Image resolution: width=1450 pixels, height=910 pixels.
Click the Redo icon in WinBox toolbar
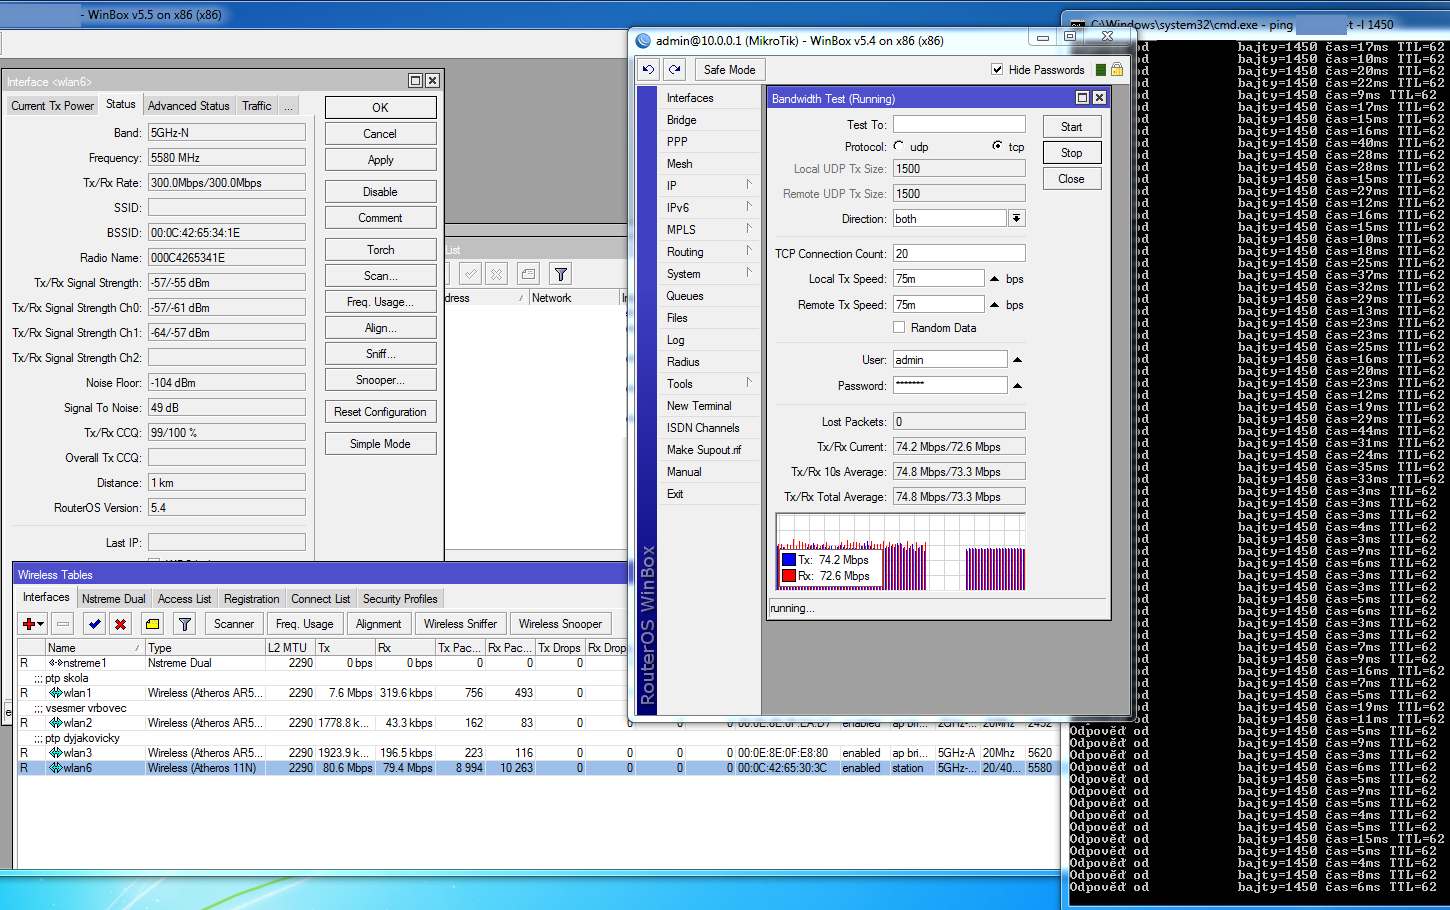[x=675, y=69]
